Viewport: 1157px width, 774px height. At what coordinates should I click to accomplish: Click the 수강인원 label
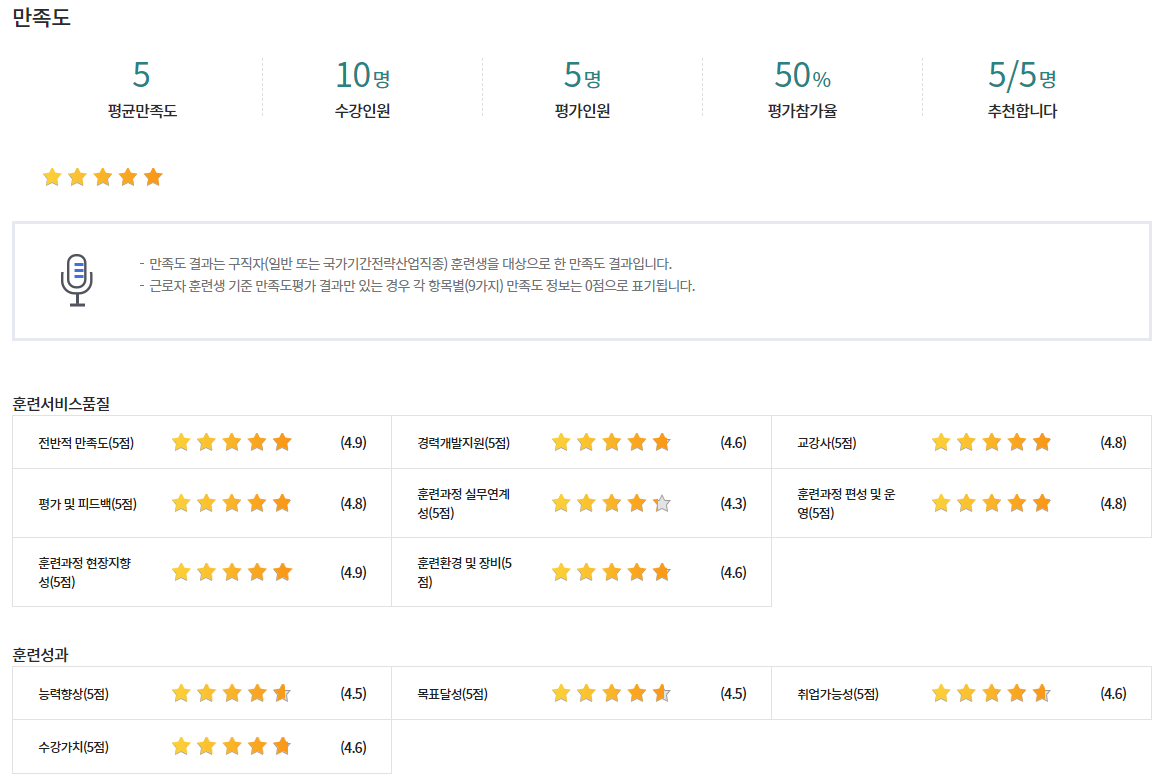point(362,111)
